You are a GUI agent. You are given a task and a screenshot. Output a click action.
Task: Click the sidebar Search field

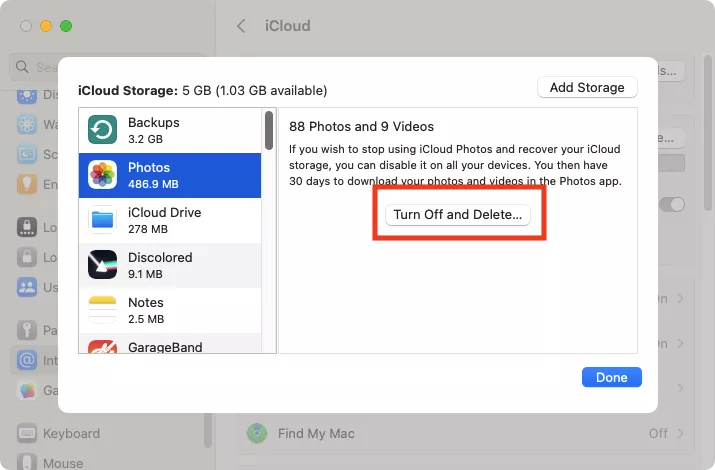[x=40, y=67]
